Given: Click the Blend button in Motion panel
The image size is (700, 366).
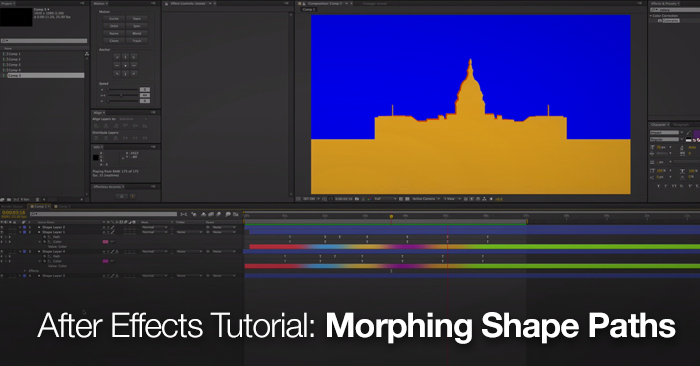Looking at the screenshot, I should pos(137,33).
